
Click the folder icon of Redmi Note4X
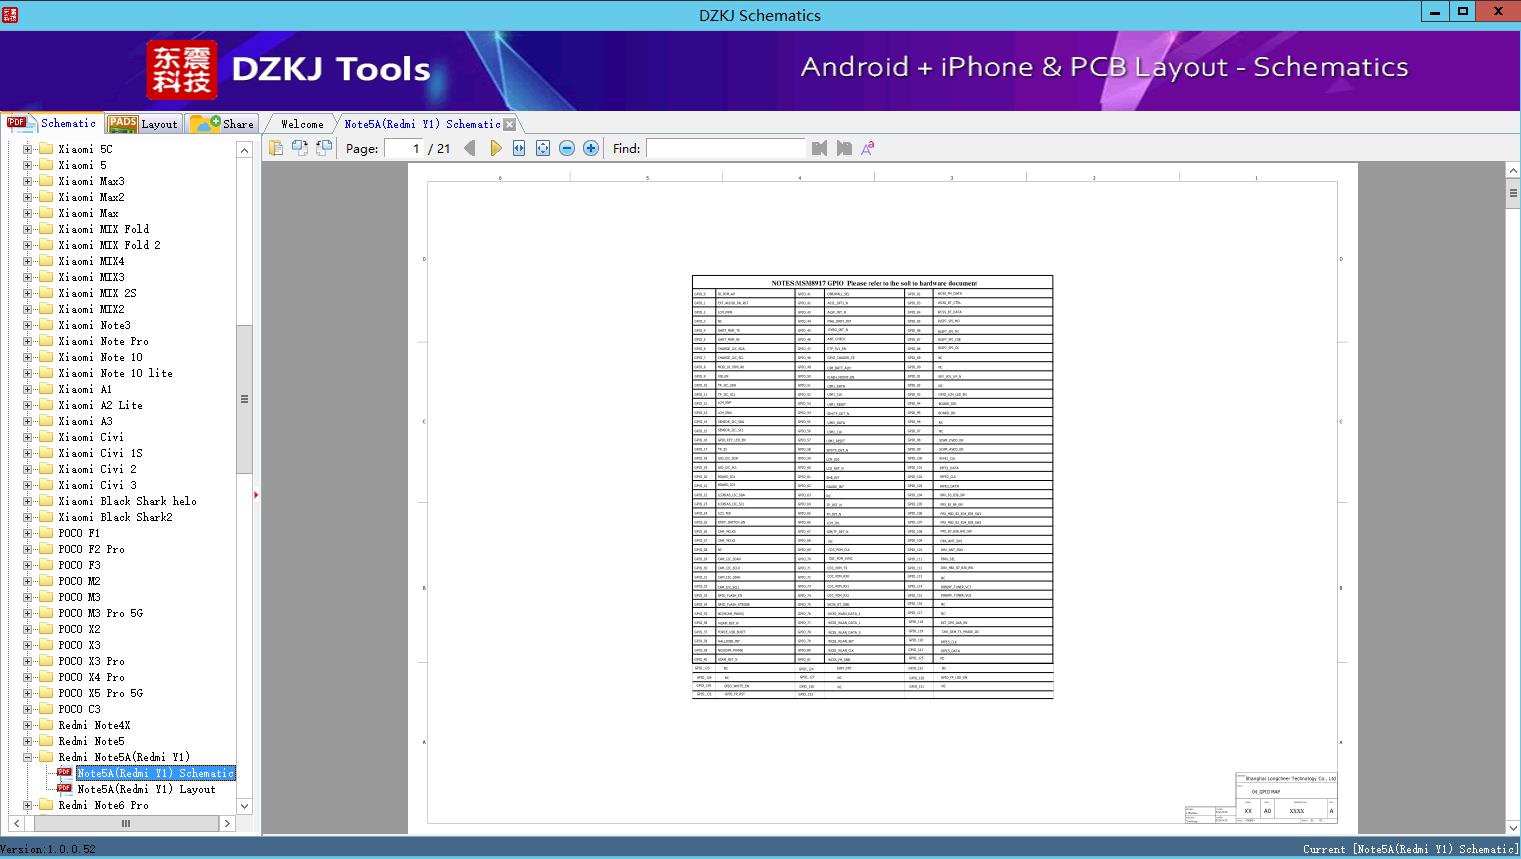point(45,725)
